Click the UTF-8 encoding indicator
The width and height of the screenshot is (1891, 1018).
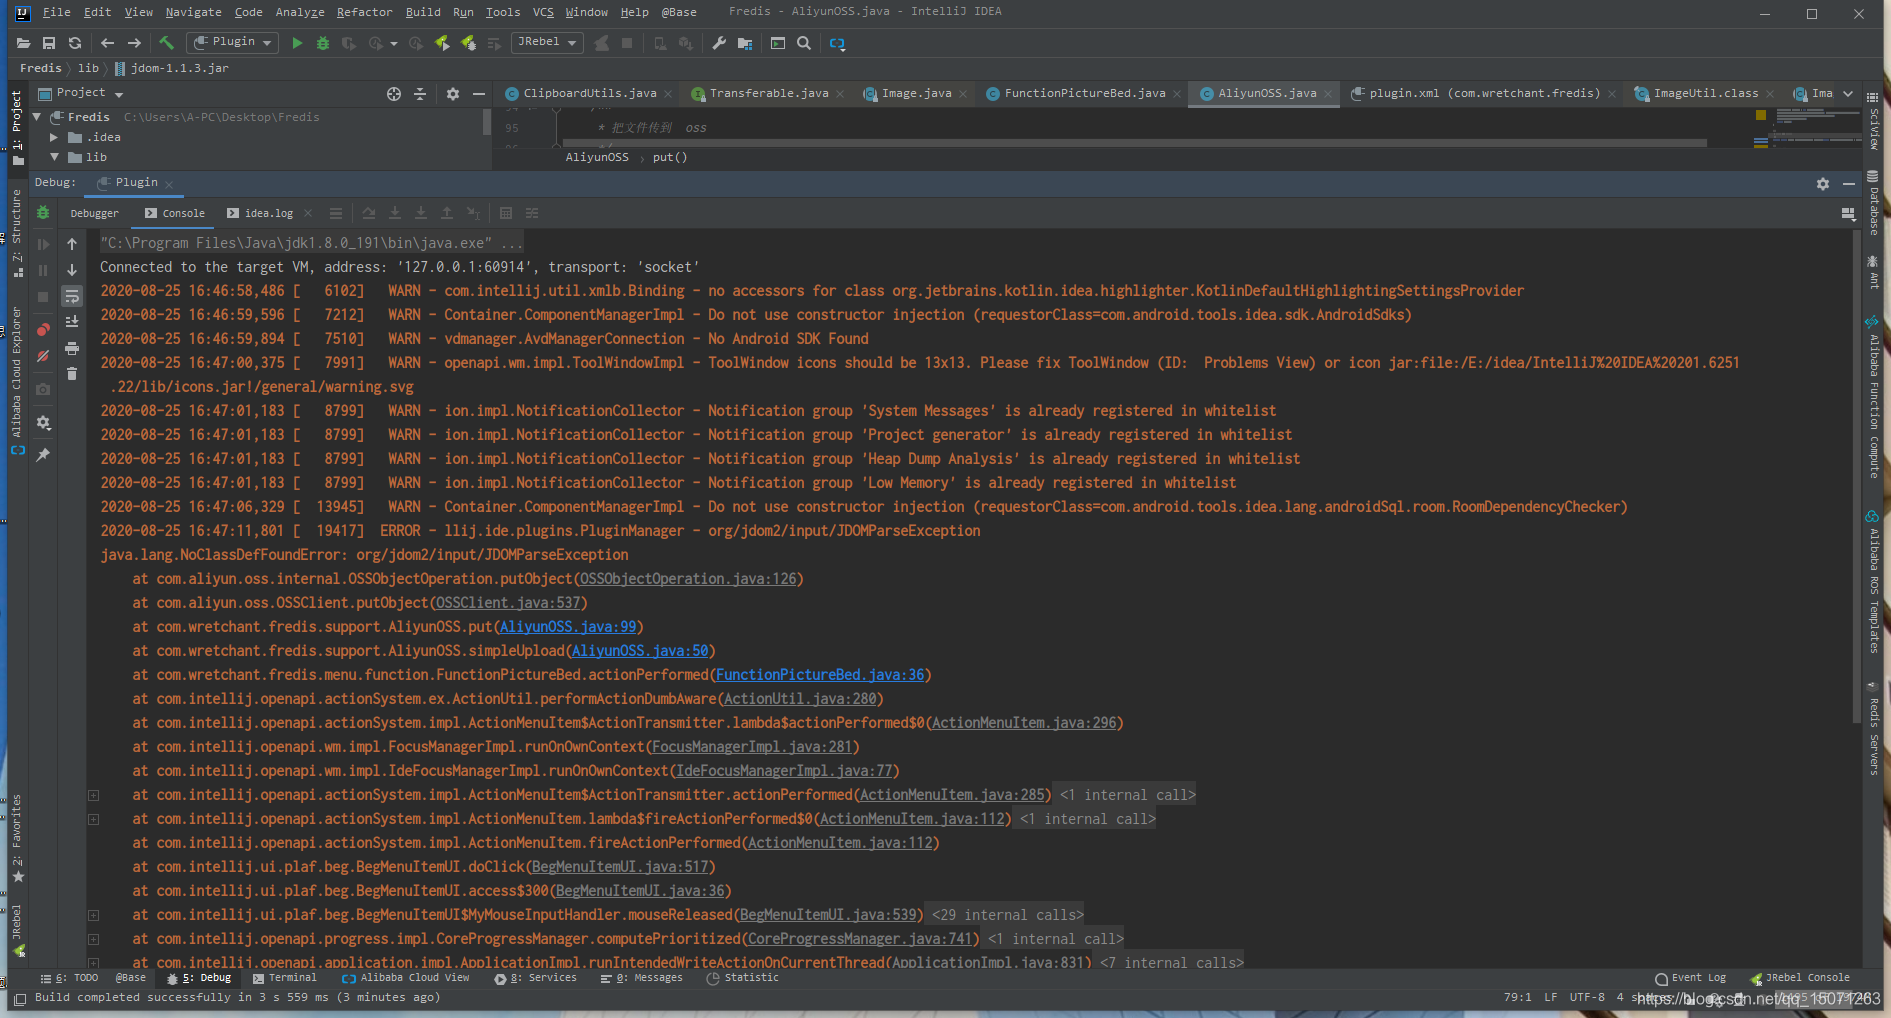click(1587, 997)
